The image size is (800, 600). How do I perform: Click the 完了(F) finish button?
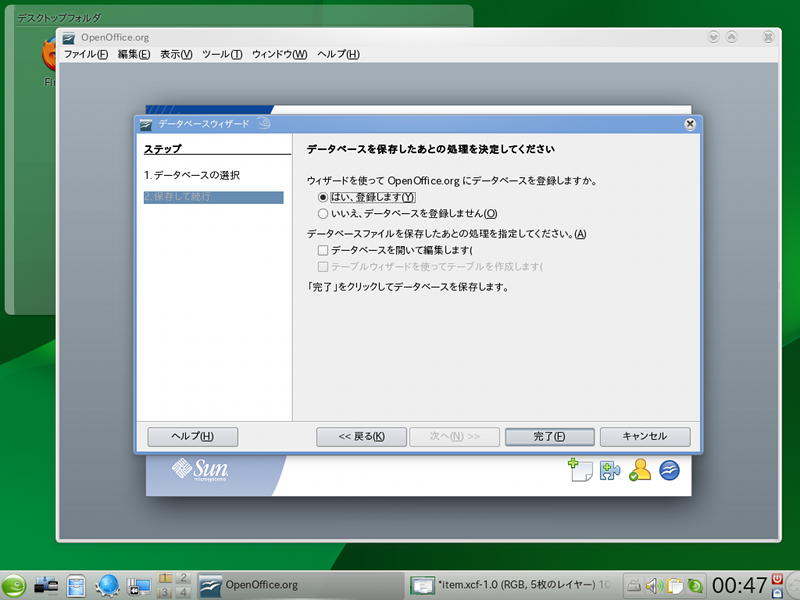click(550, 437)
